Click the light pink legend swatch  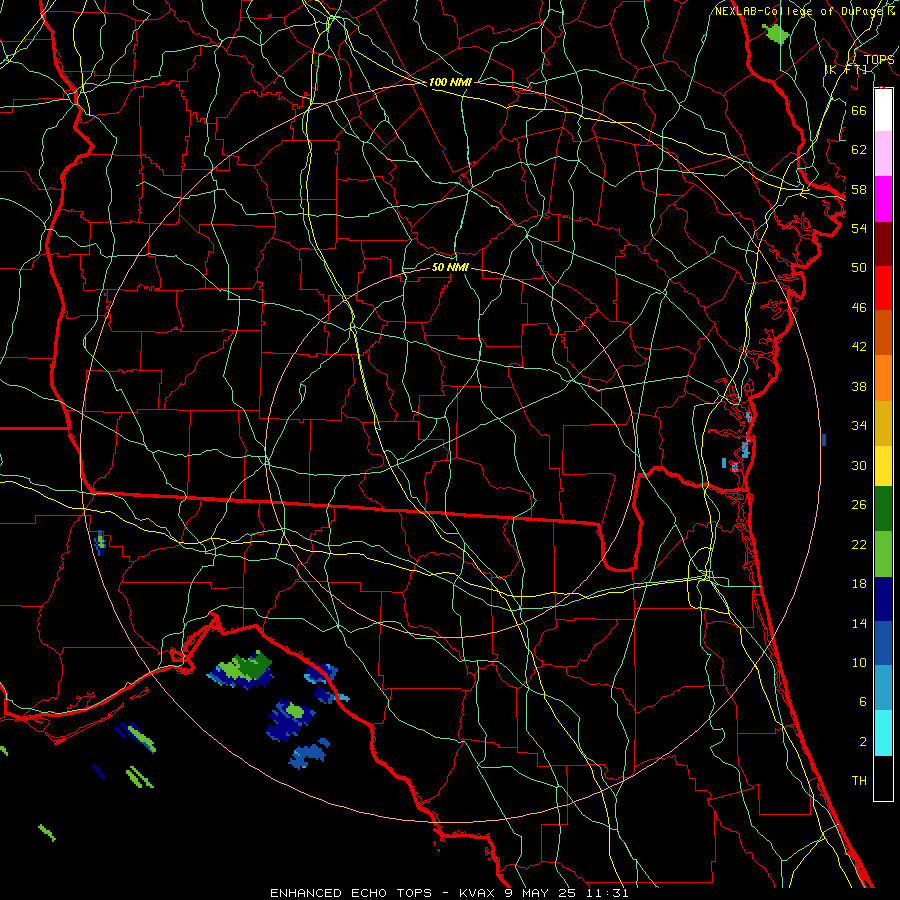pos(883,154)
